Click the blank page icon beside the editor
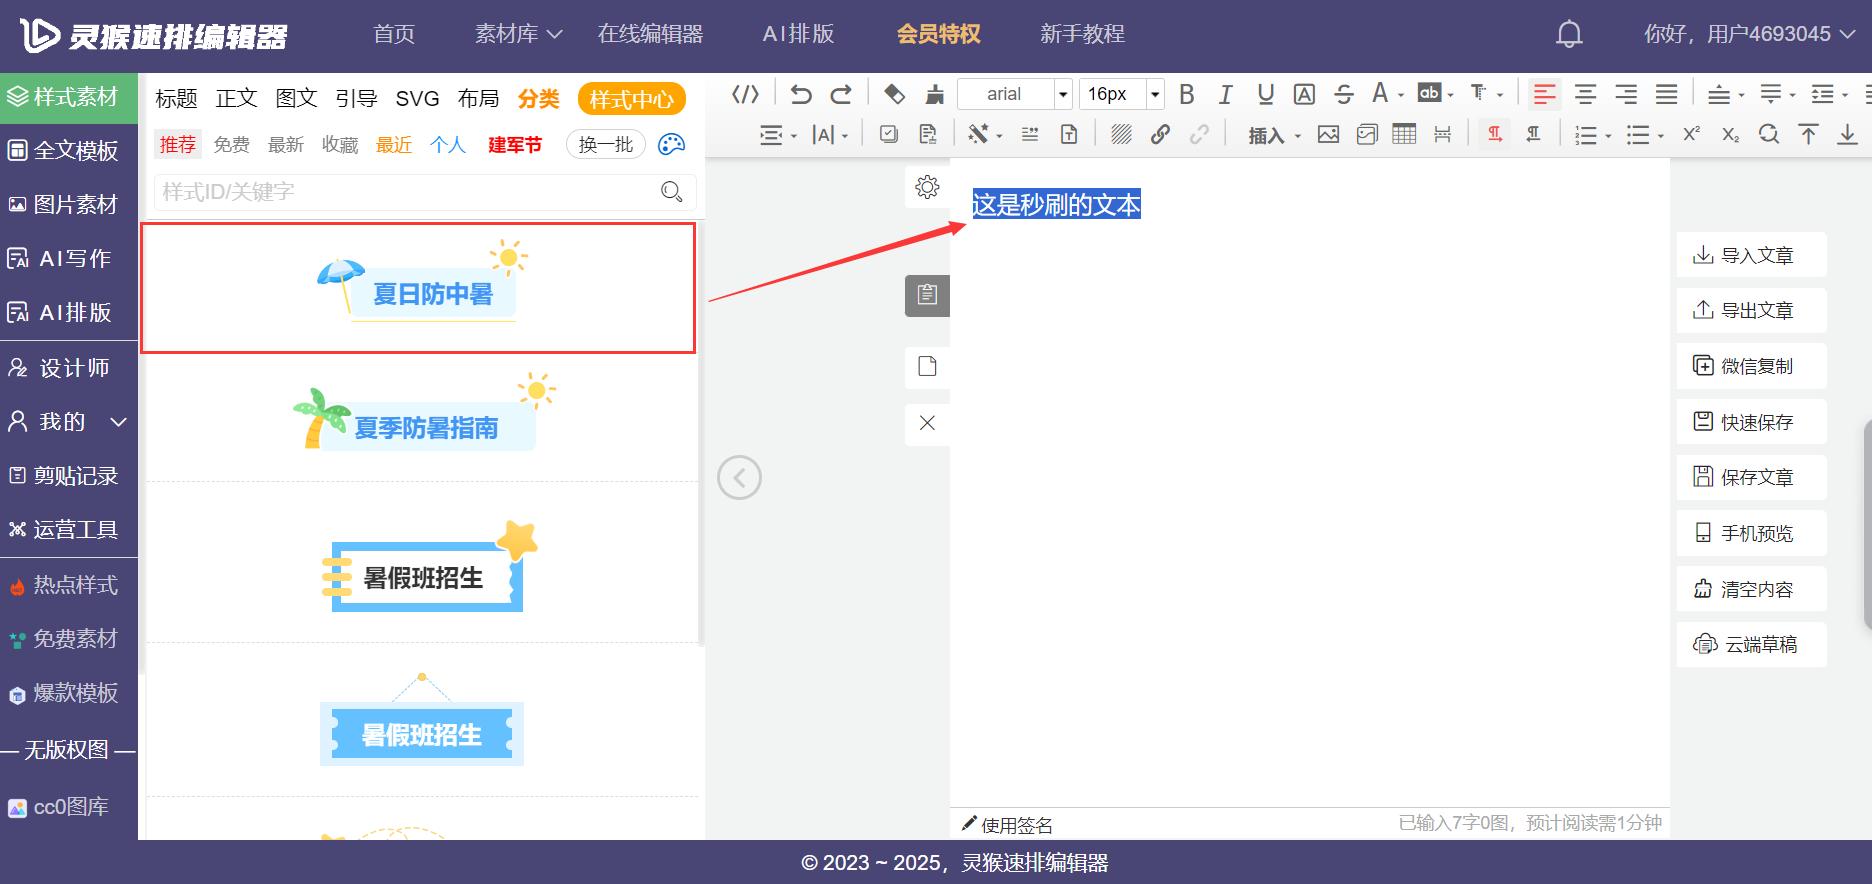The width and height of the screenshot is (1872, 884). [x=927, y=366]
